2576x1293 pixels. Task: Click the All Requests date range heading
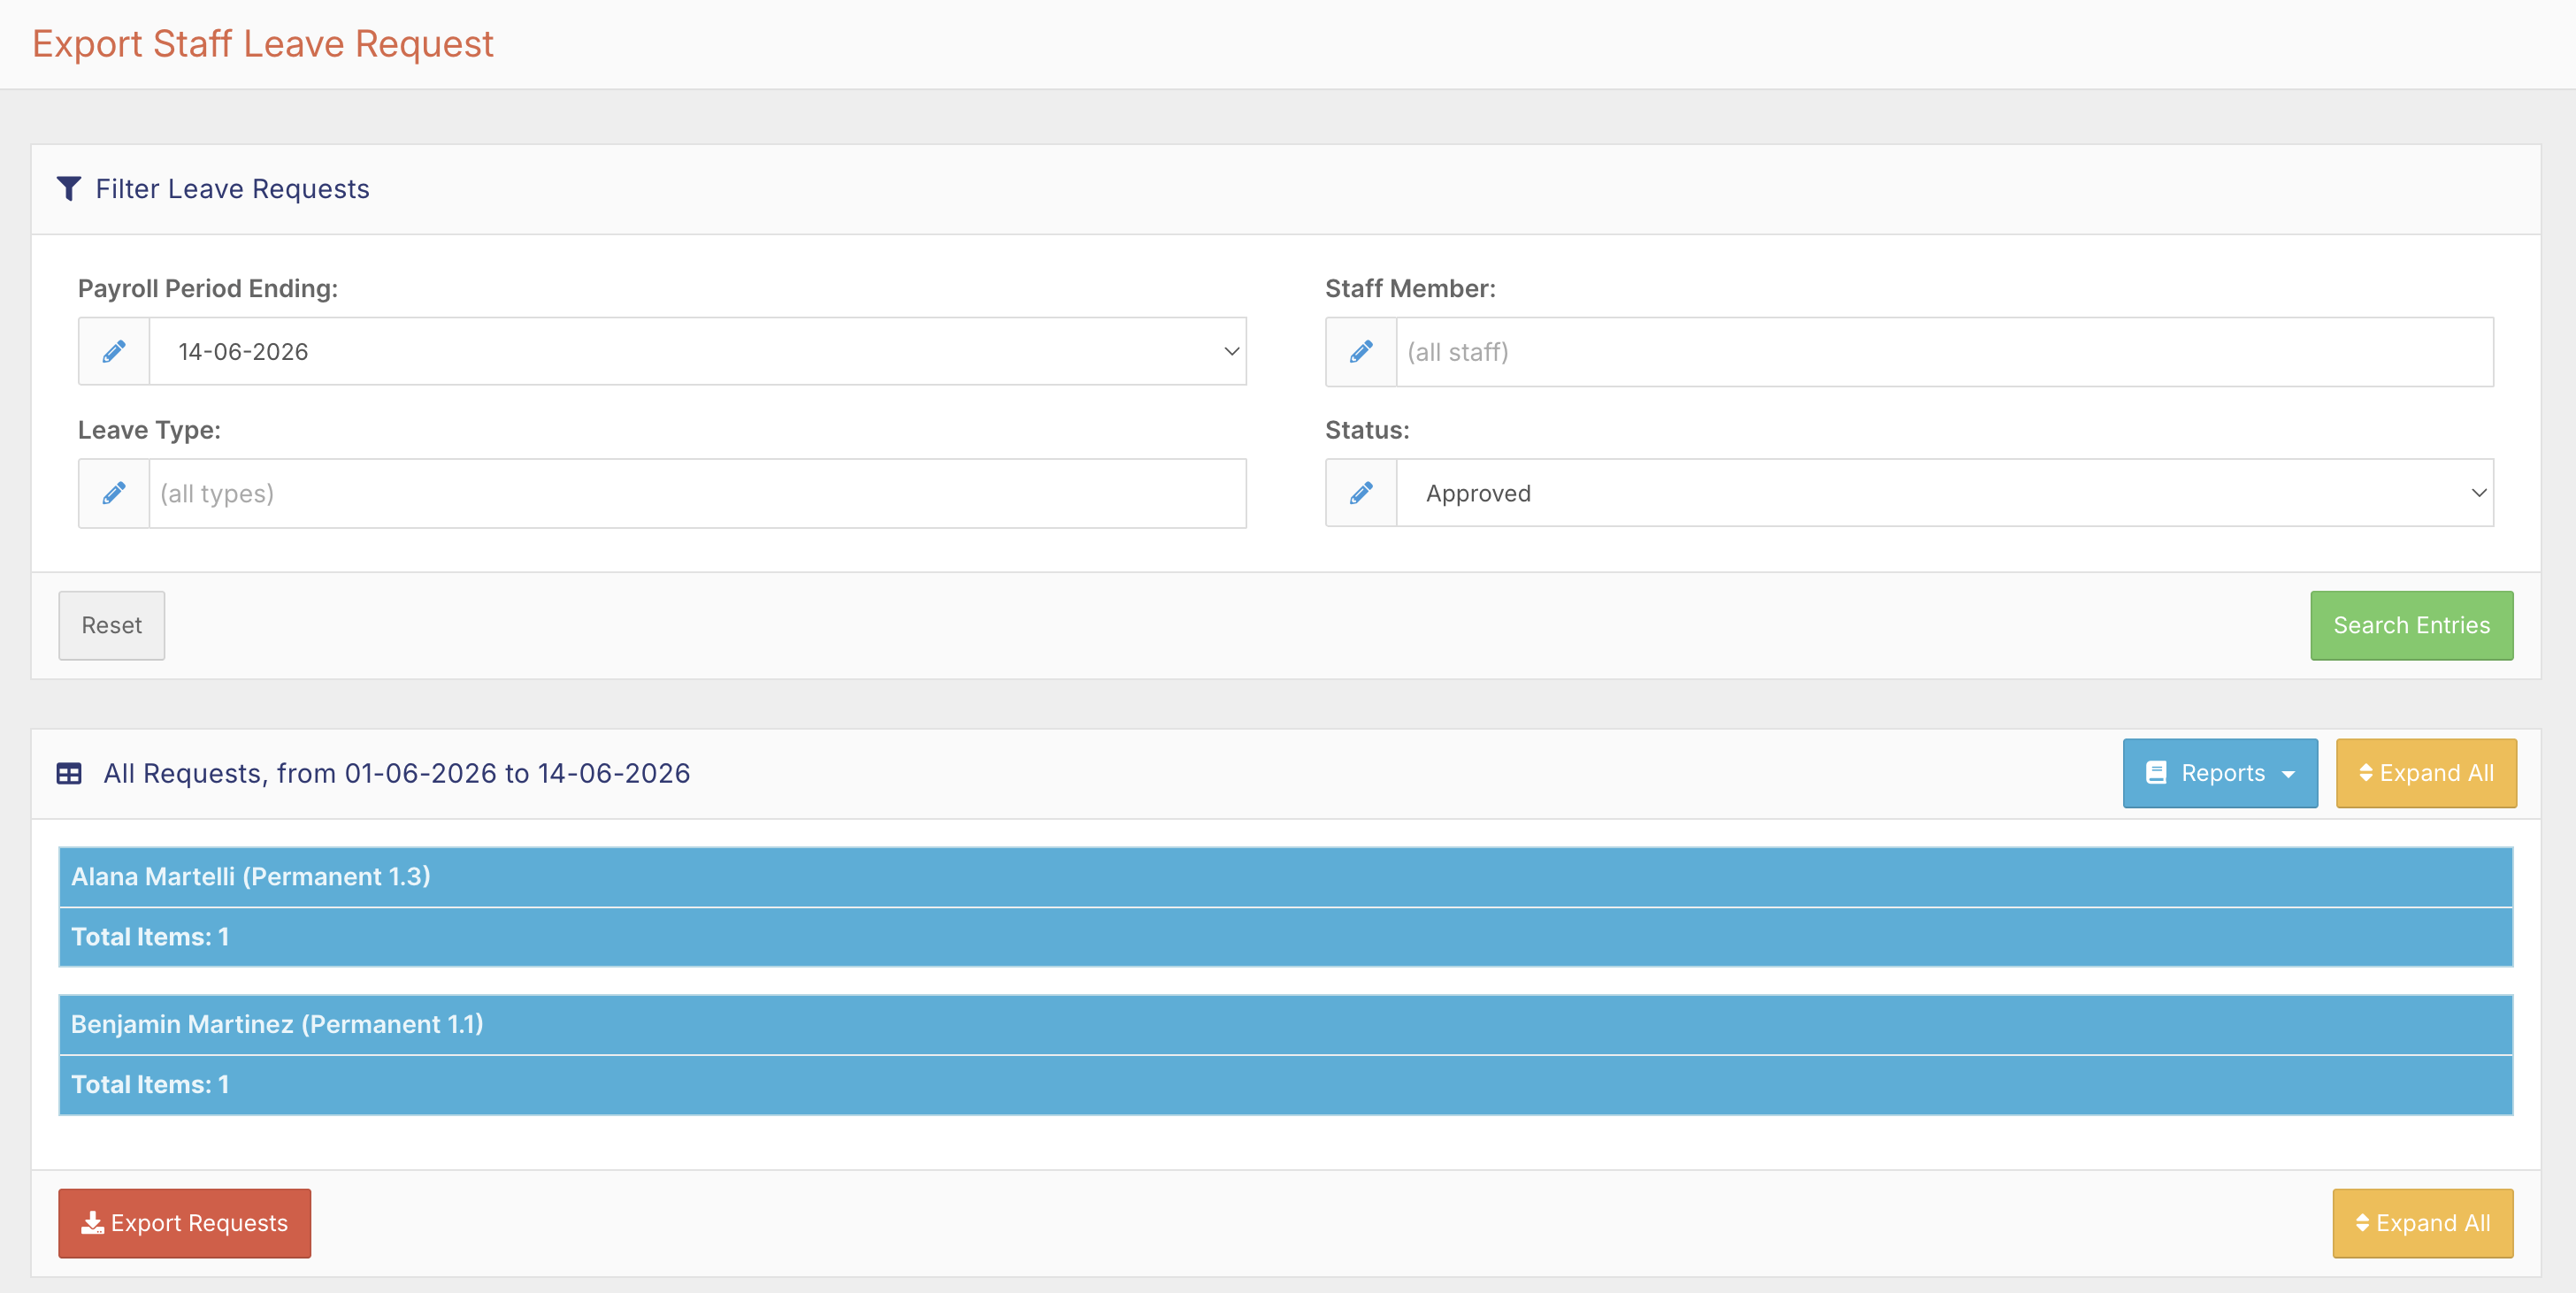397,773
